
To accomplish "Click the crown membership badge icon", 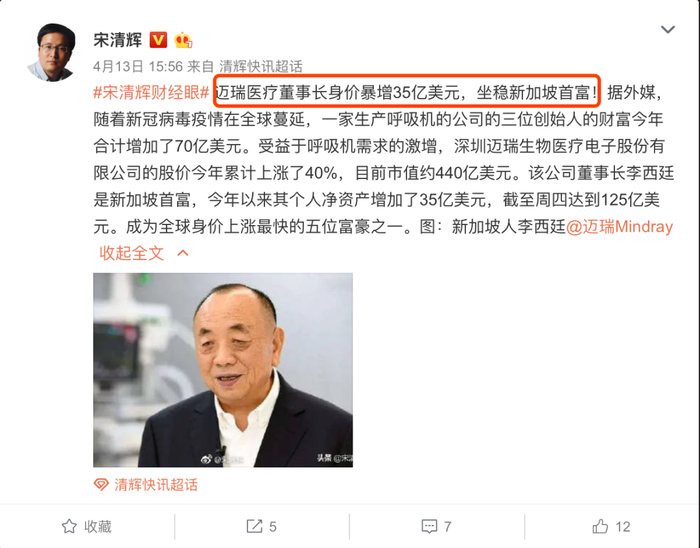I will coord(183,40).
